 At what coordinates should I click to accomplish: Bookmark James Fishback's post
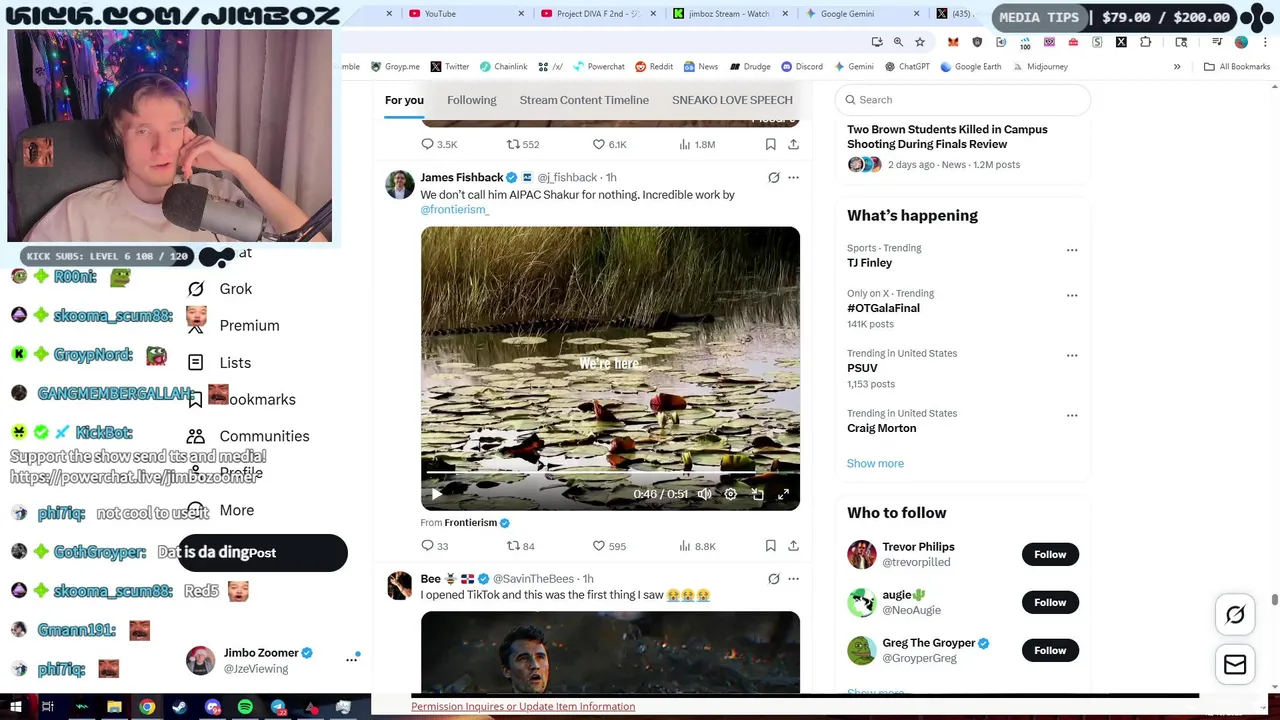[x=770, y=546]
